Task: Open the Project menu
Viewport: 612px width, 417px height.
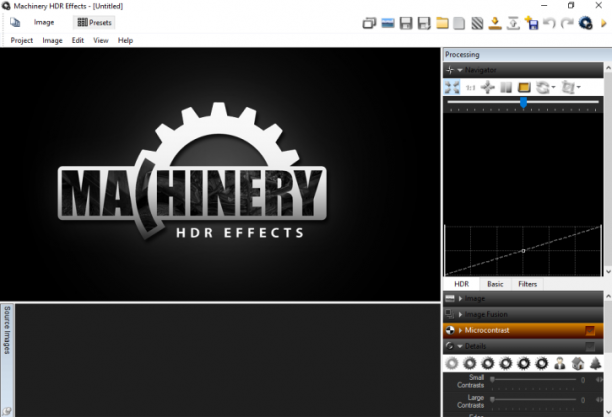Action: (21, 40)
